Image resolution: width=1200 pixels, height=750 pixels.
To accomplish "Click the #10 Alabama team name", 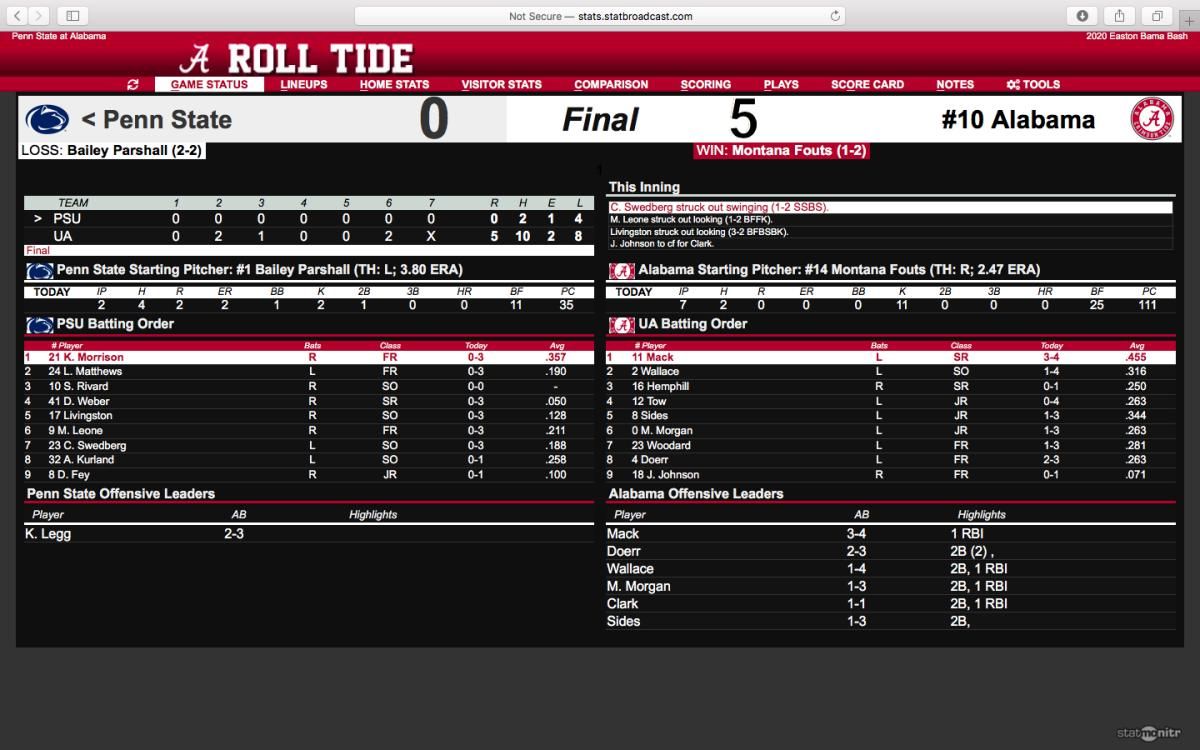I will (1018, 120).
